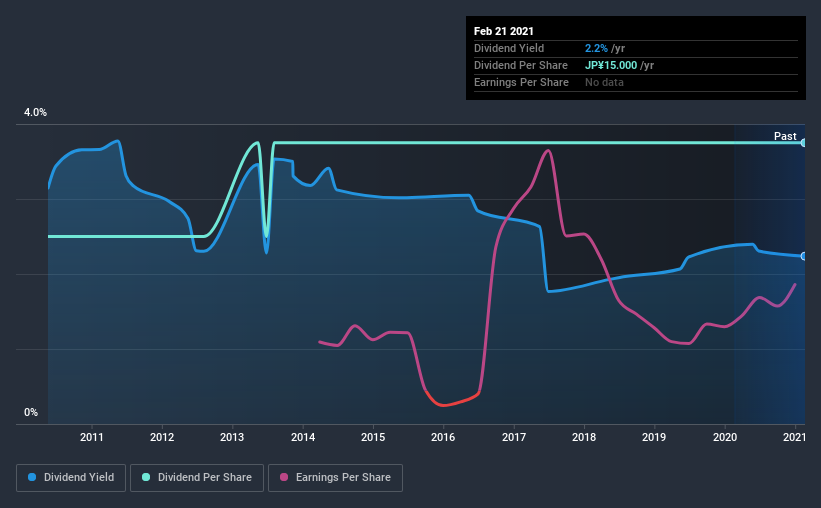The height and width of the screenshot is (508, 821).
Task: Toggle the Dividend Yield legend button
Action: coord(71,478)
